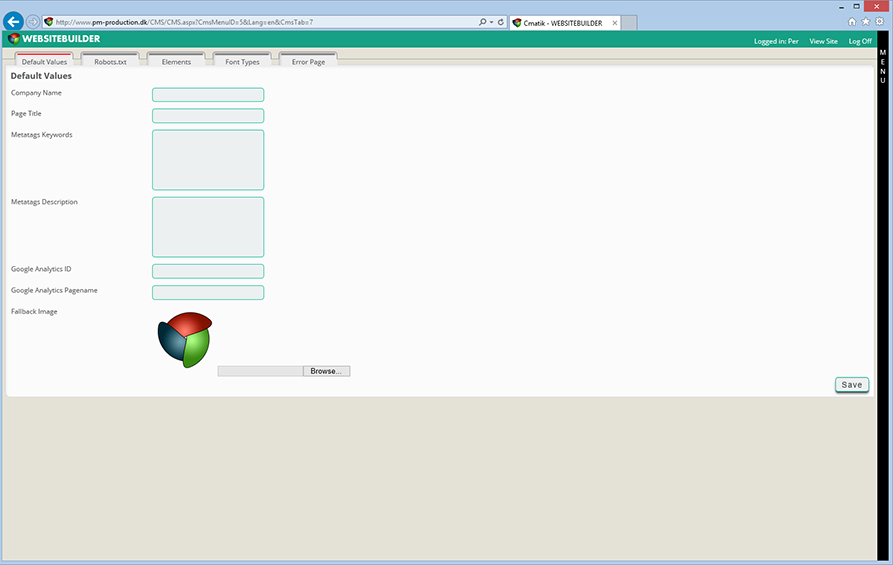893x565 pixels.
Task: Go to the Error Page tab
Action: pyautogui.click(x=308, y=62)
